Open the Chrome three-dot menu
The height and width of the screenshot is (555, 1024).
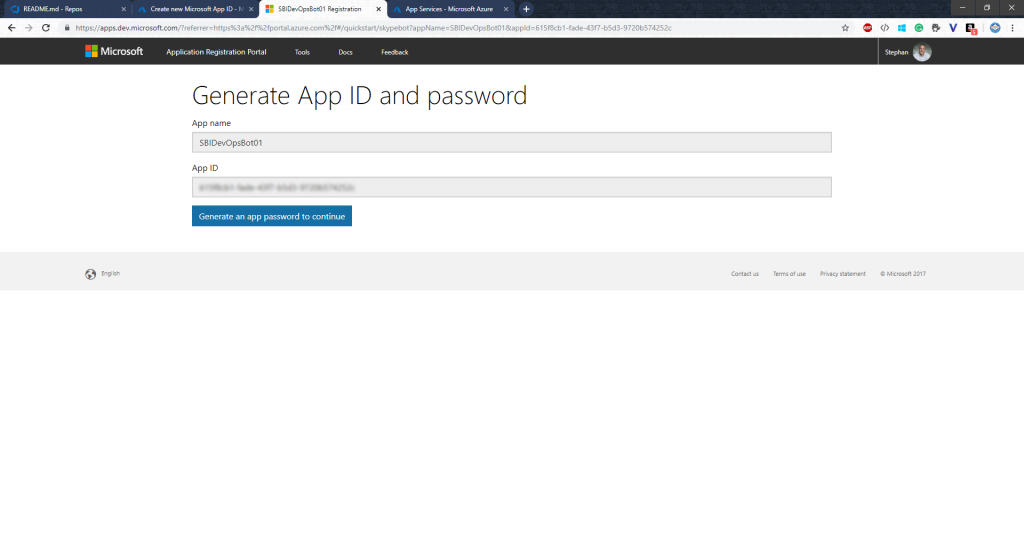pos(1012,28)
